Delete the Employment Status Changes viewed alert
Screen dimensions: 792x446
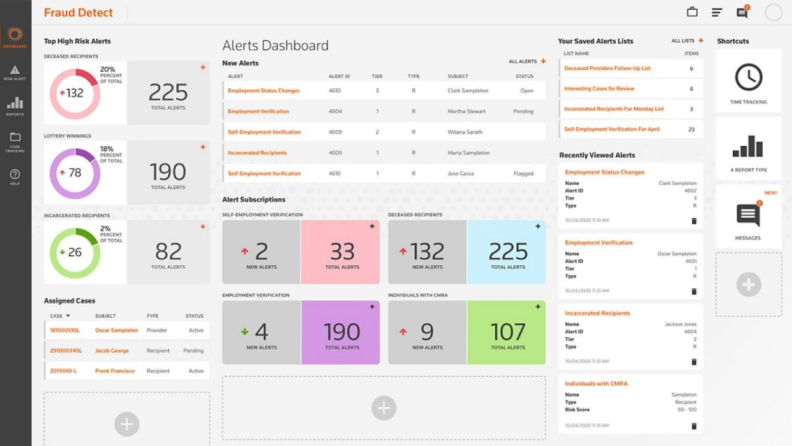[x=694, y=220]
